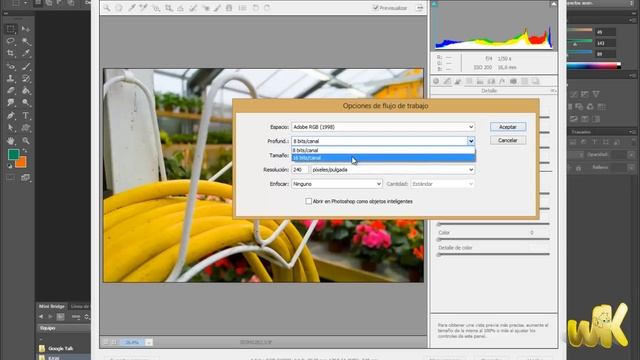Select the Camera Raw White Balance tool
This screenshot has height=360, width=640.
click(131, 8)
